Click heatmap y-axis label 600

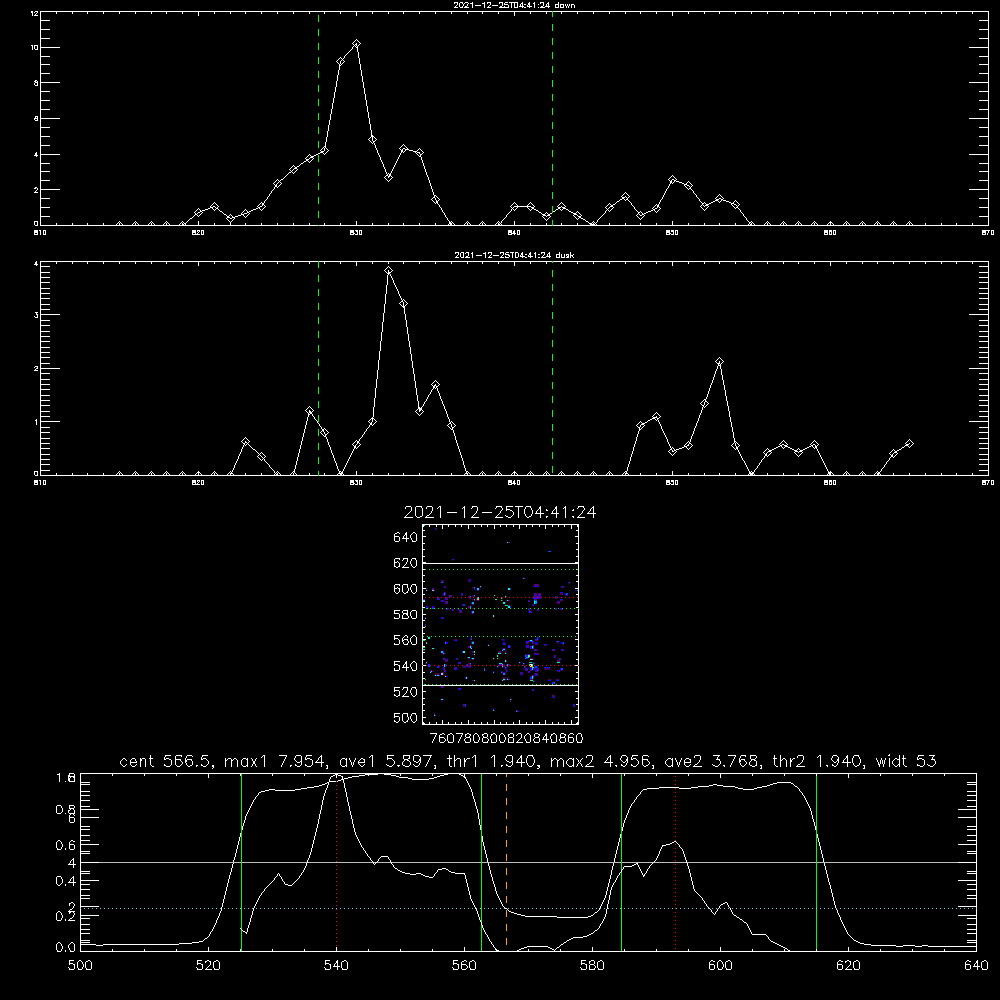406,589
